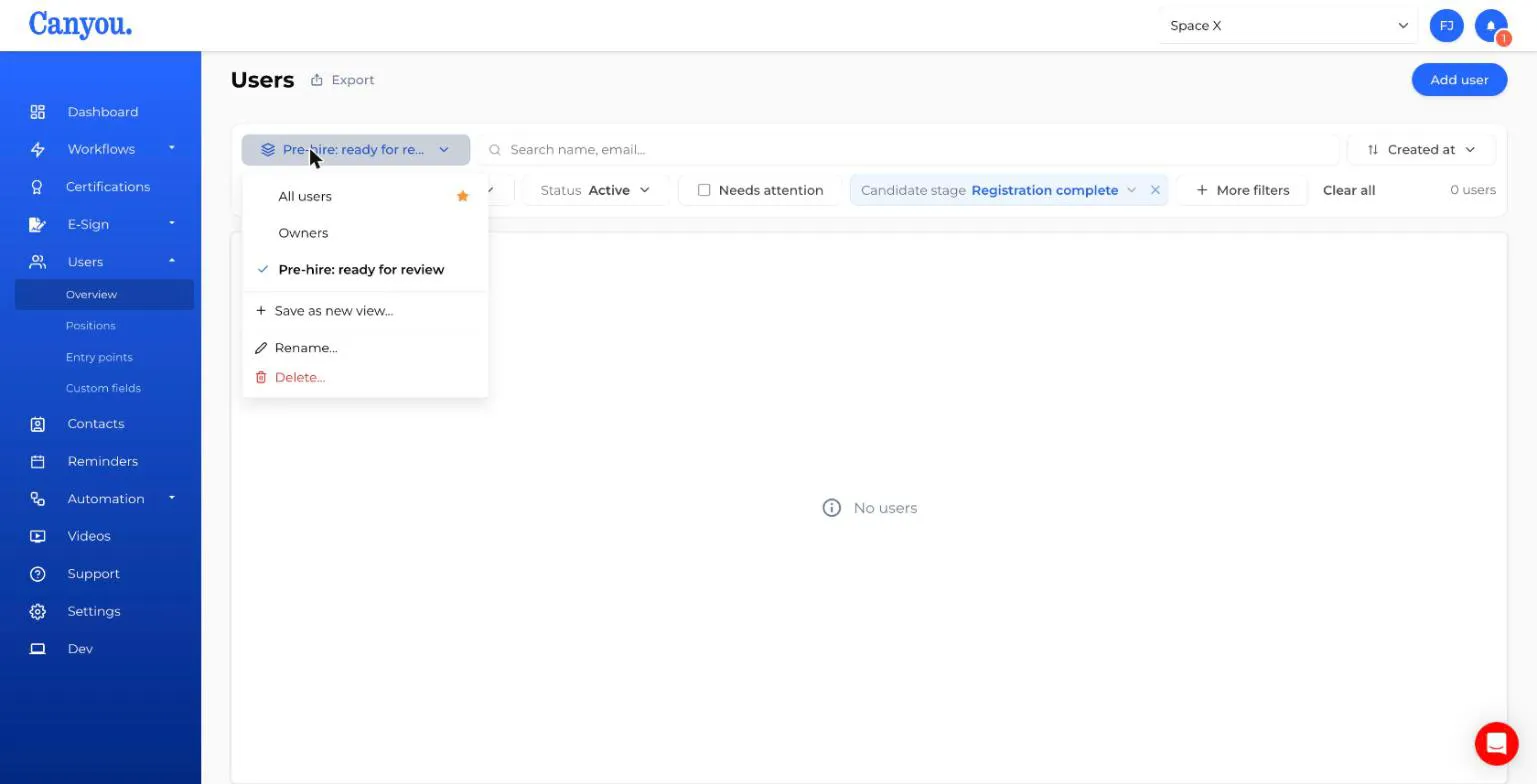
Task: Choose Delete... in view menu
Action: tap(365, 377)
